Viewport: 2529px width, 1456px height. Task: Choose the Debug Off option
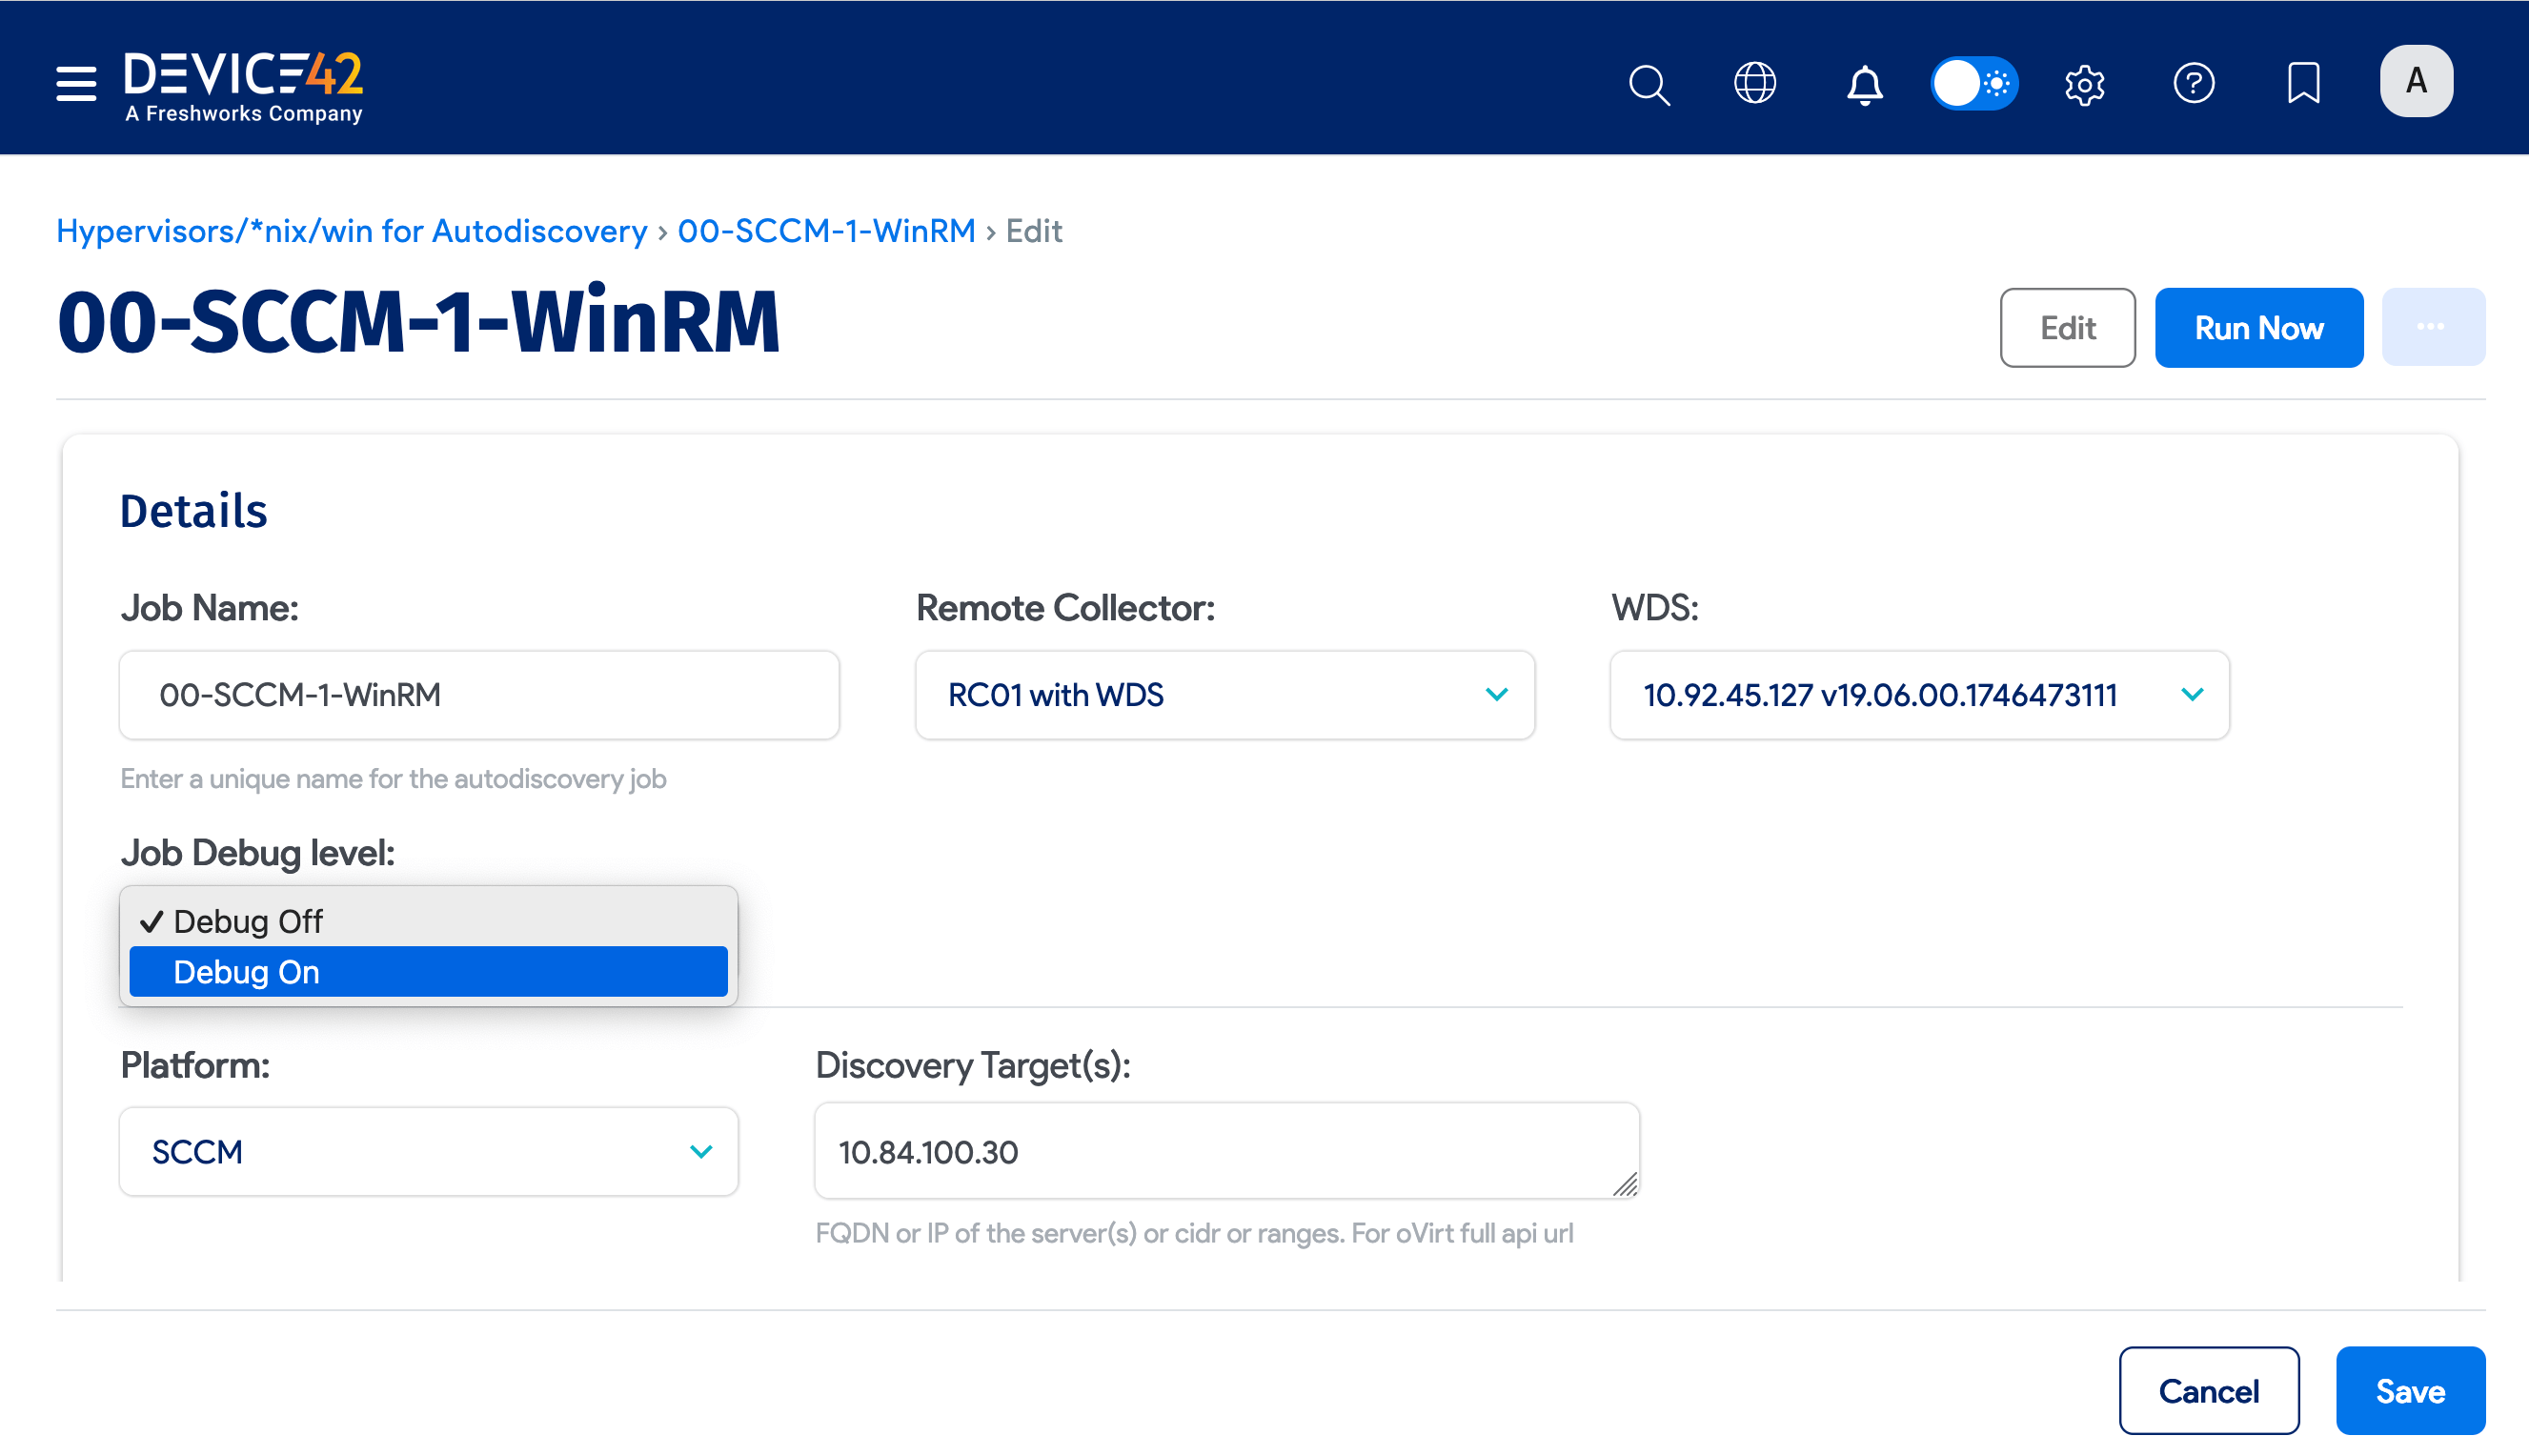click(x=428, y=921)
